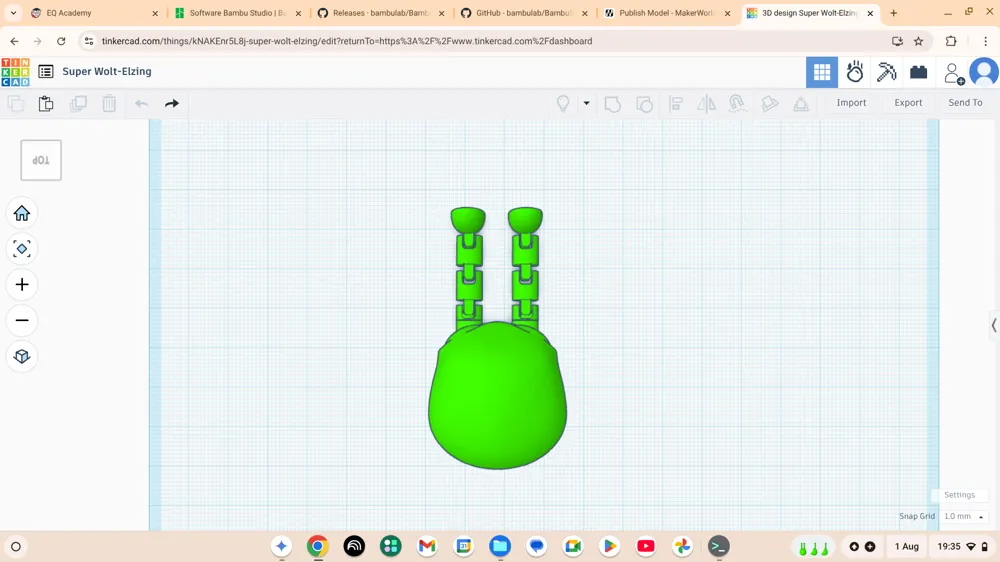
Task: Open the tab search dropdown arrow
Action: [13, 13]
